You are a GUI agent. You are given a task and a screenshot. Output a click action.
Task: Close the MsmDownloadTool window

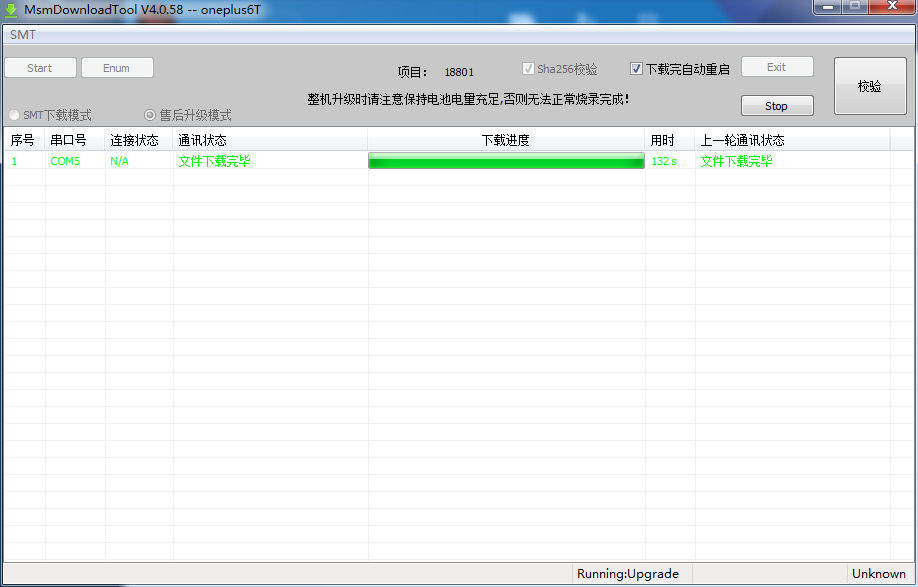click(892, 6)
